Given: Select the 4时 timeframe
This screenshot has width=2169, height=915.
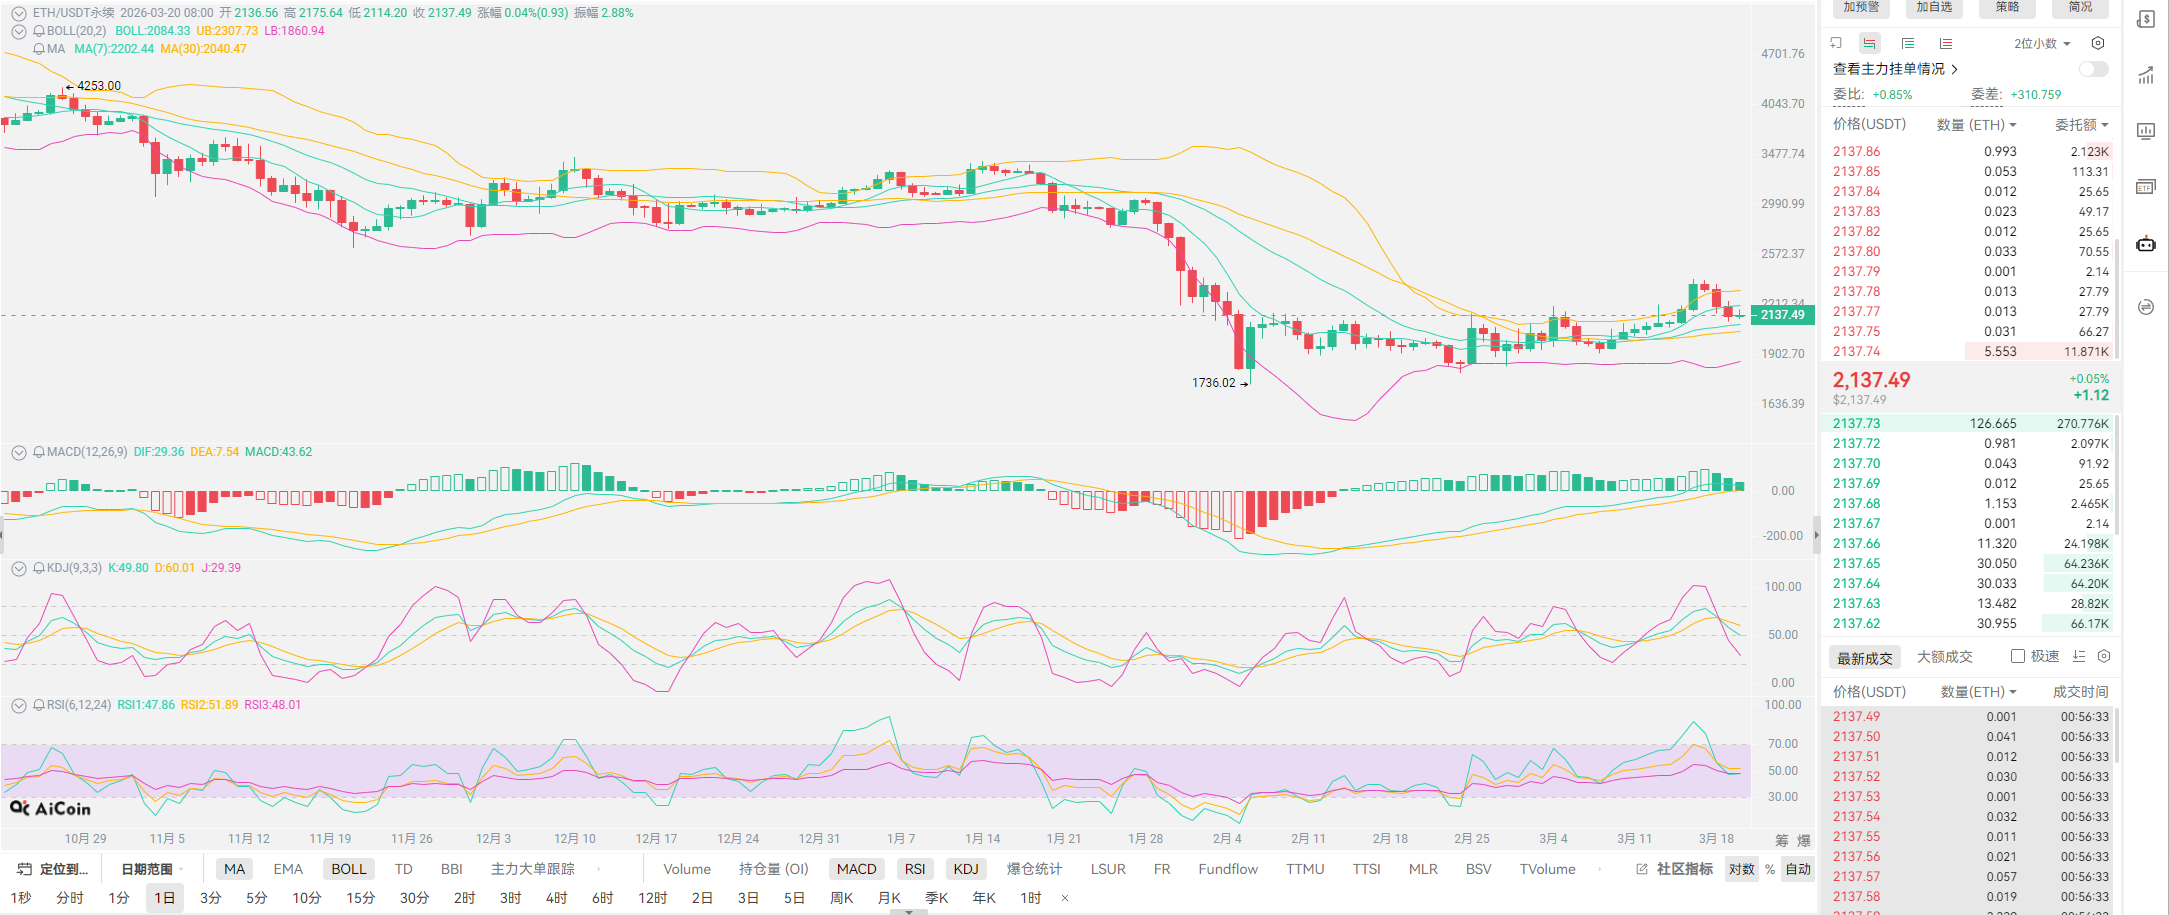Looking at the screenshot, I should [x=556, y=898].
